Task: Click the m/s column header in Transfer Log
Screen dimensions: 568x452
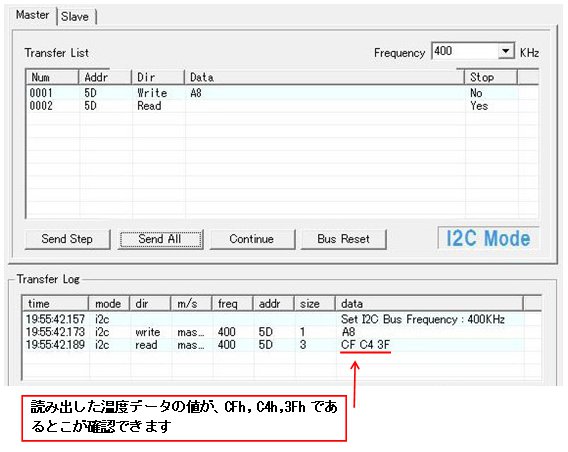Action: [x=191, y=304]
